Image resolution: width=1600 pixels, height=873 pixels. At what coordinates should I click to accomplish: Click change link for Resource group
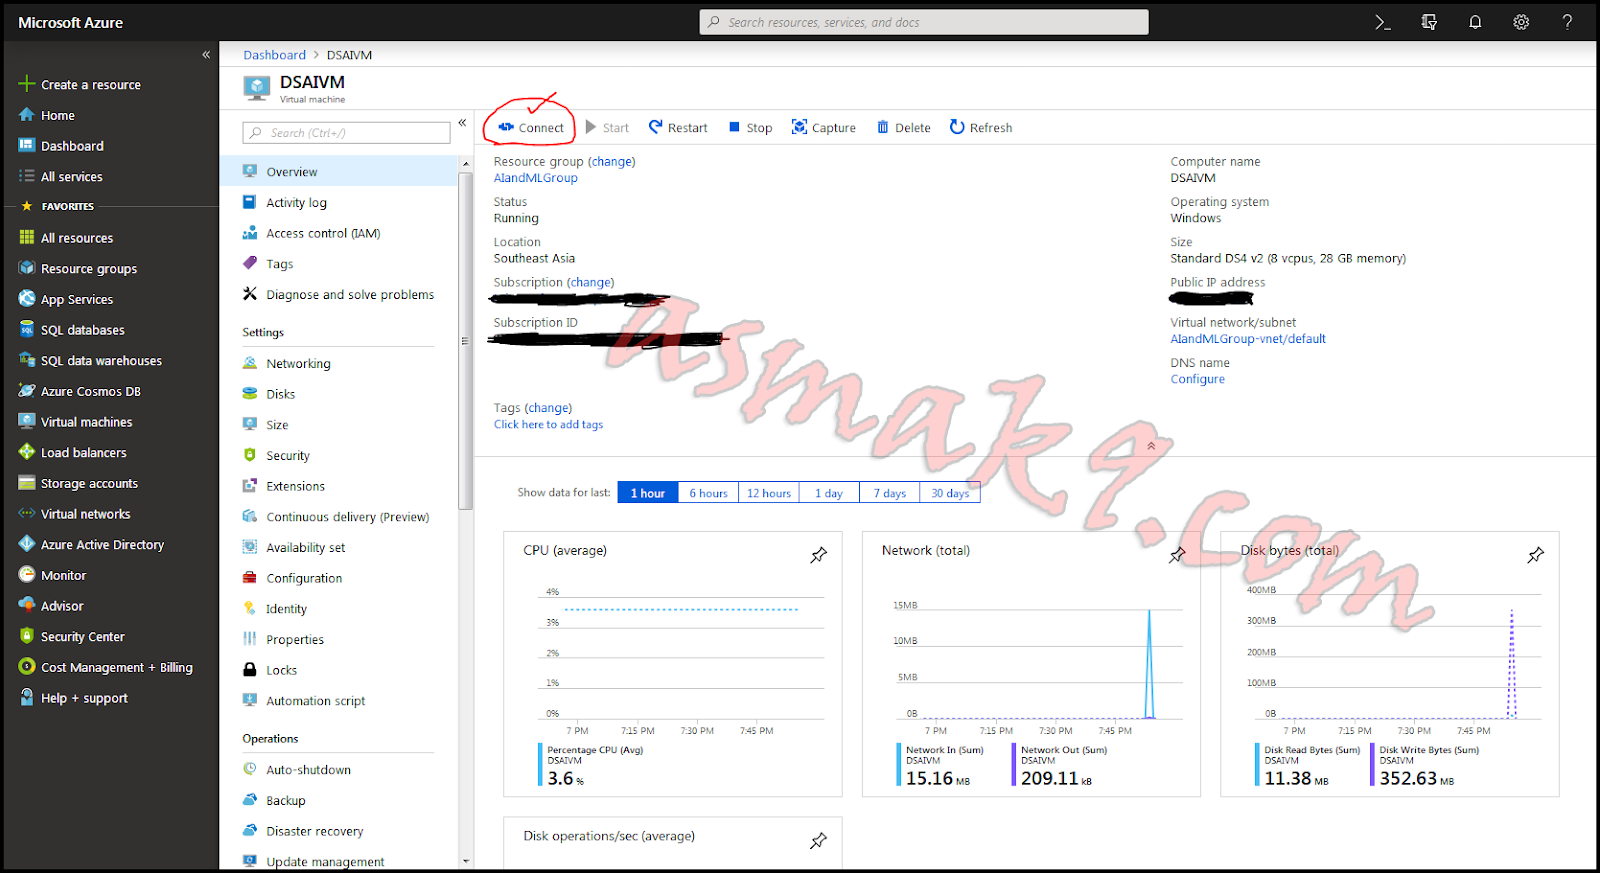click(x=611, y=162)
